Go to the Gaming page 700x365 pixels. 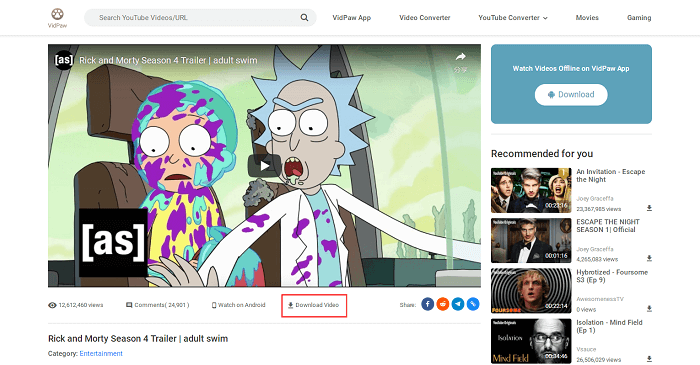639,17
